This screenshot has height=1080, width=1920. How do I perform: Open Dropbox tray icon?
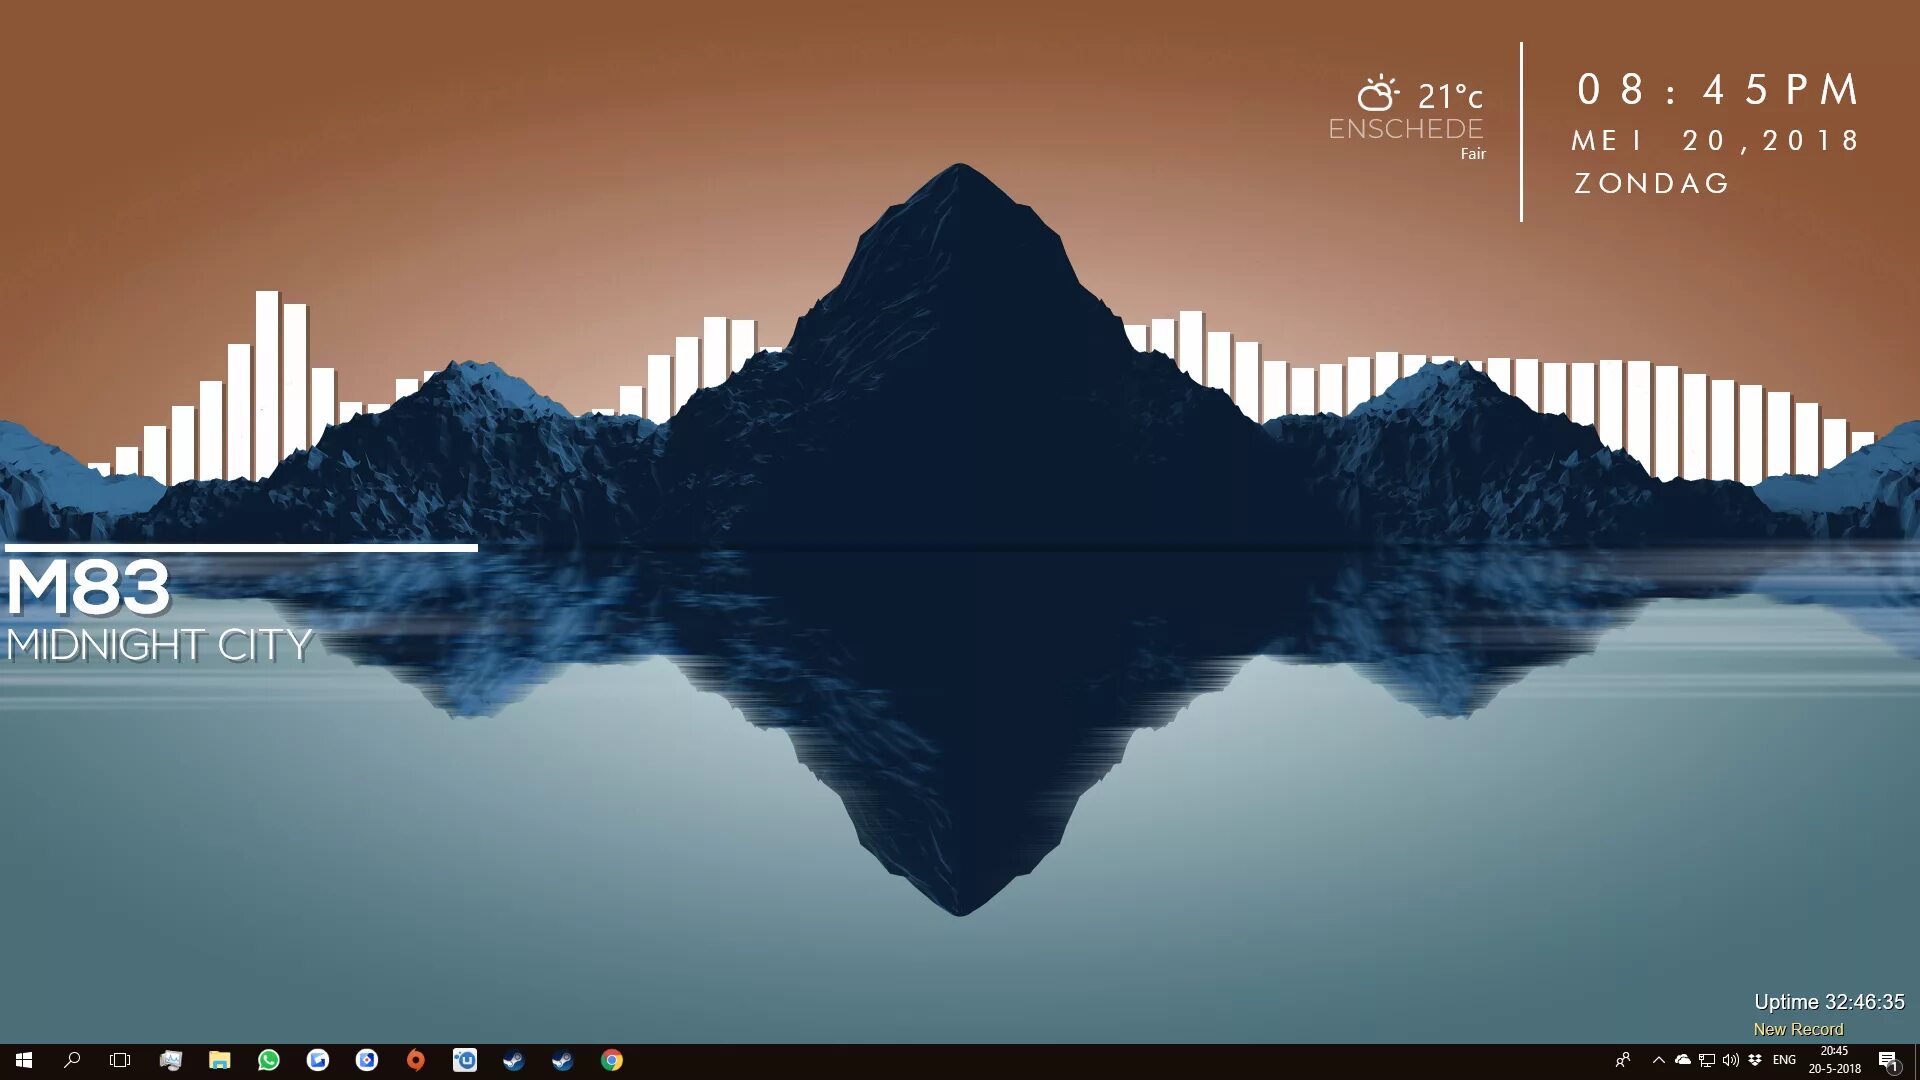(1754, 1060)
